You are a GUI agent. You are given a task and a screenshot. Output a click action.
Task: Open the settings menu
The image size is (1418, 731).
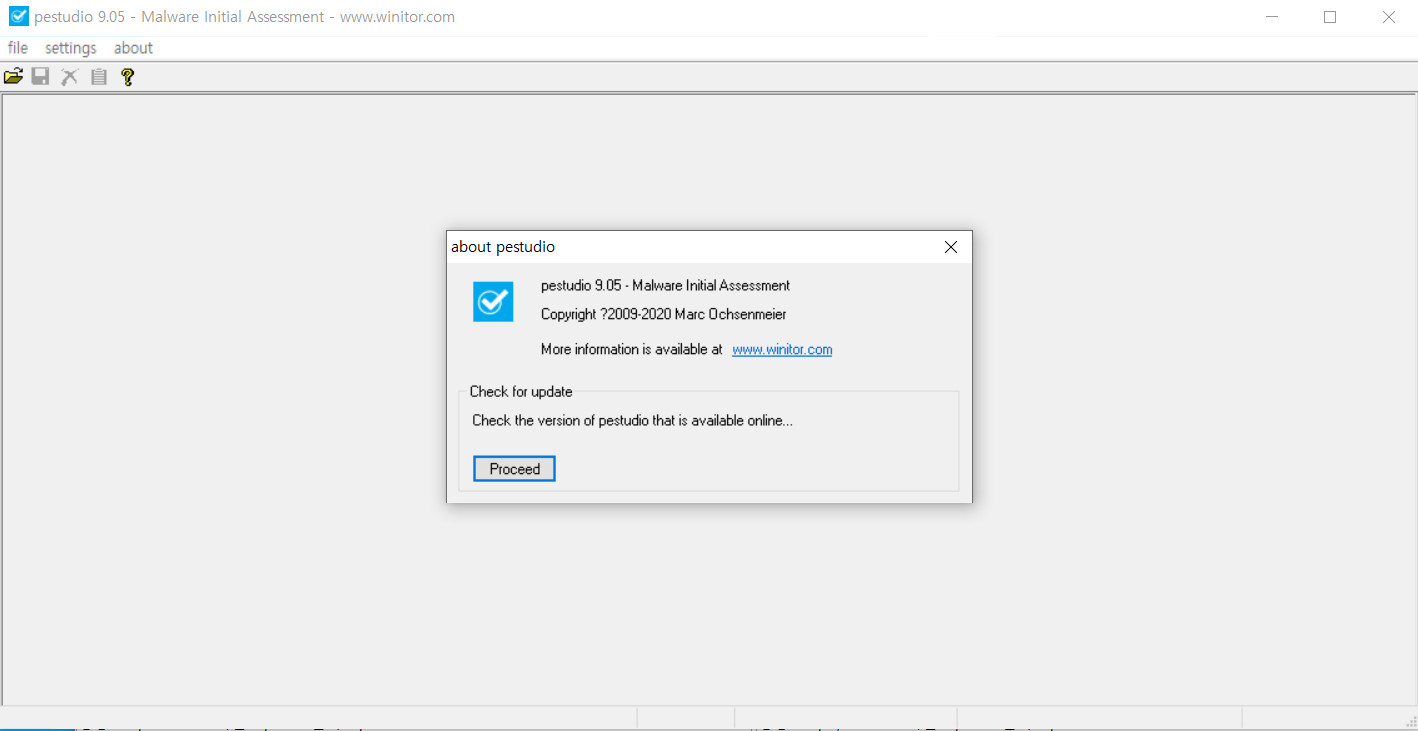coord(71,48)
